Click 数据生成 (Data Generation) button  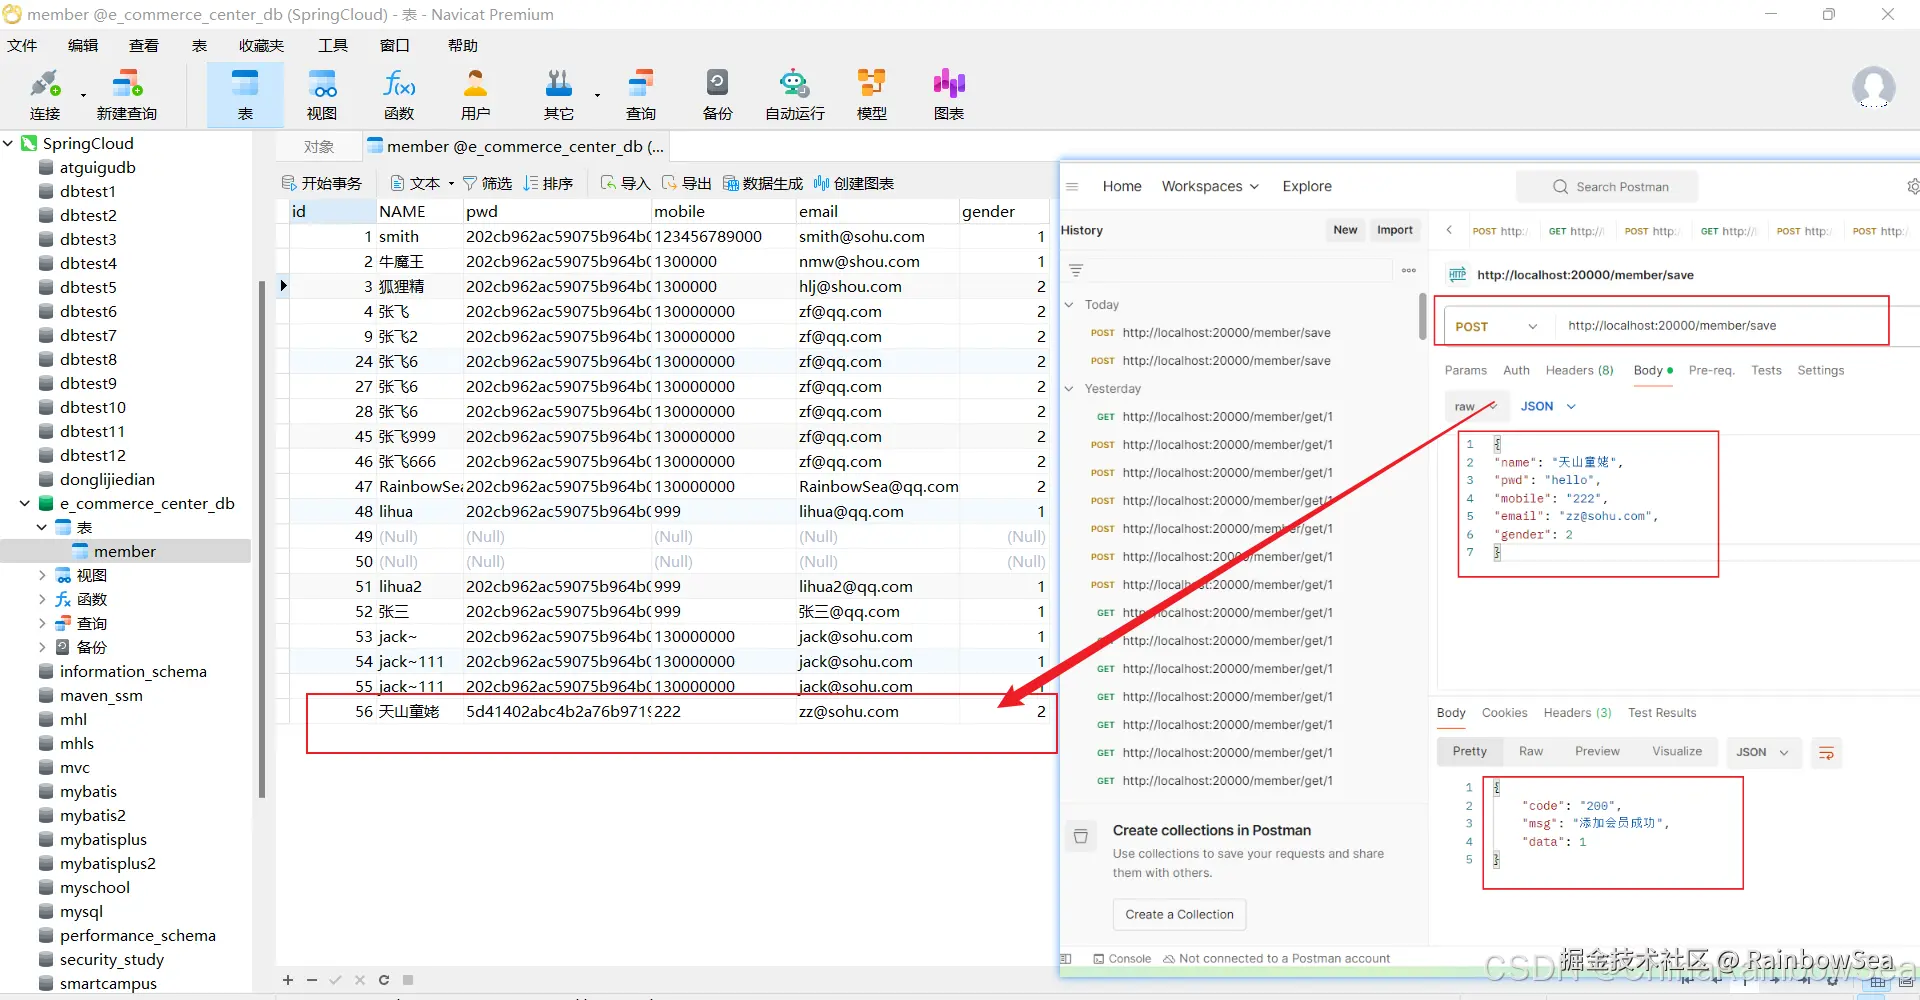[763, 183]
